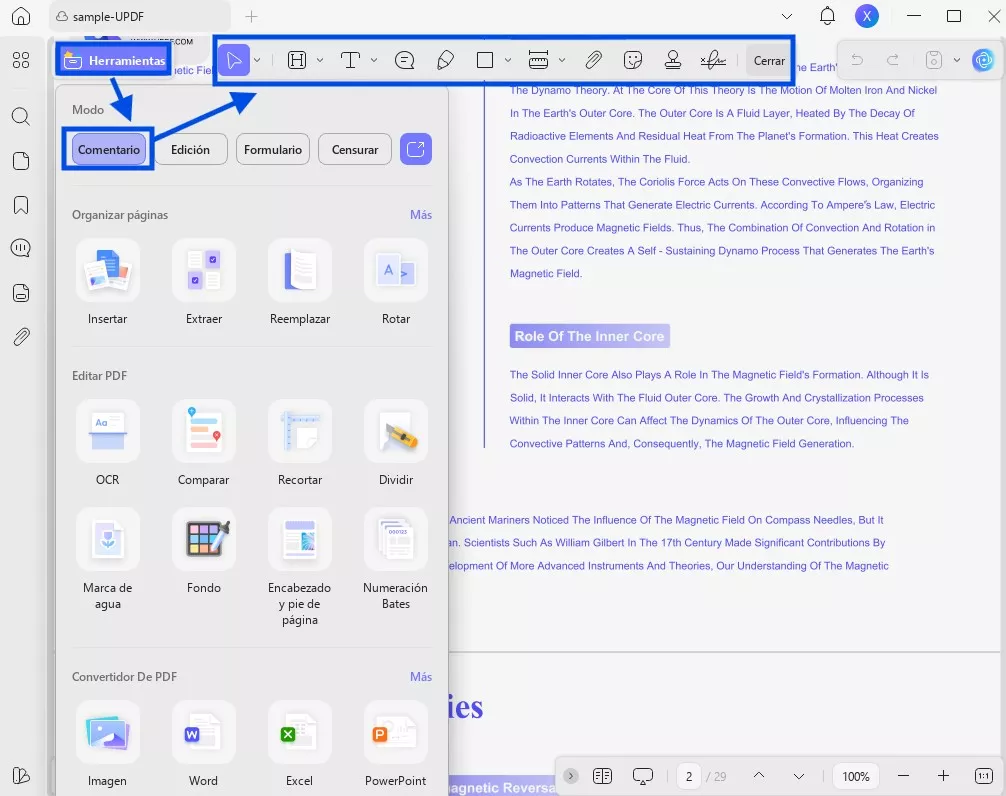The image size is (1006, 796).
Task: Undo the last action
Action: [x=857, y=60]
